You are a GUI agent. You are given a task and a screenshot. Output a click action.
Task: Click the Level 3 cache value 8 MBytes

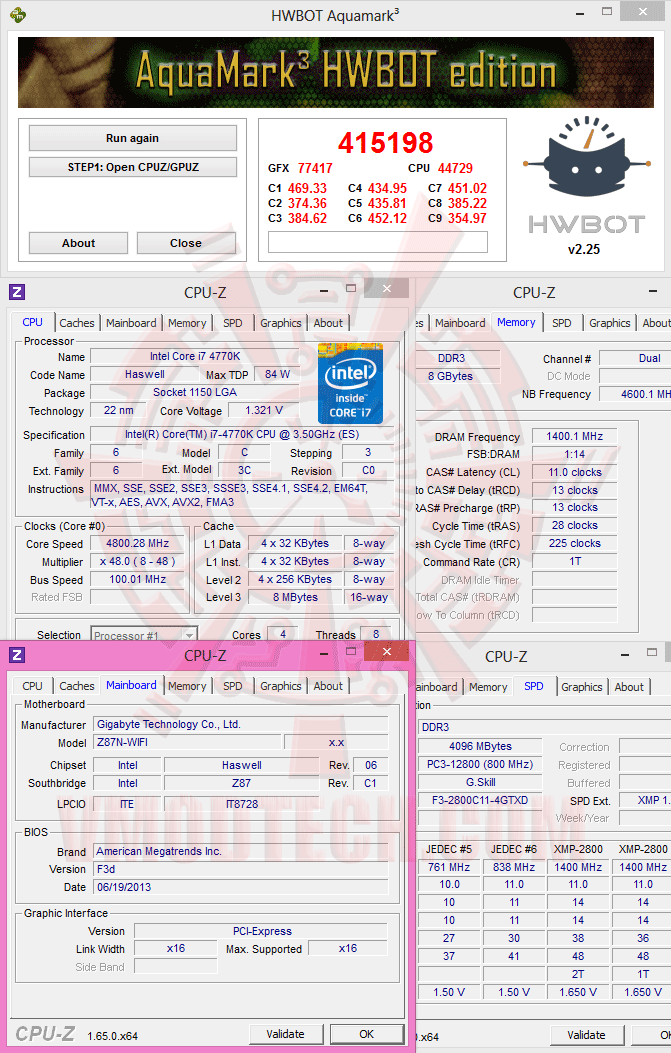click(295, 597)
